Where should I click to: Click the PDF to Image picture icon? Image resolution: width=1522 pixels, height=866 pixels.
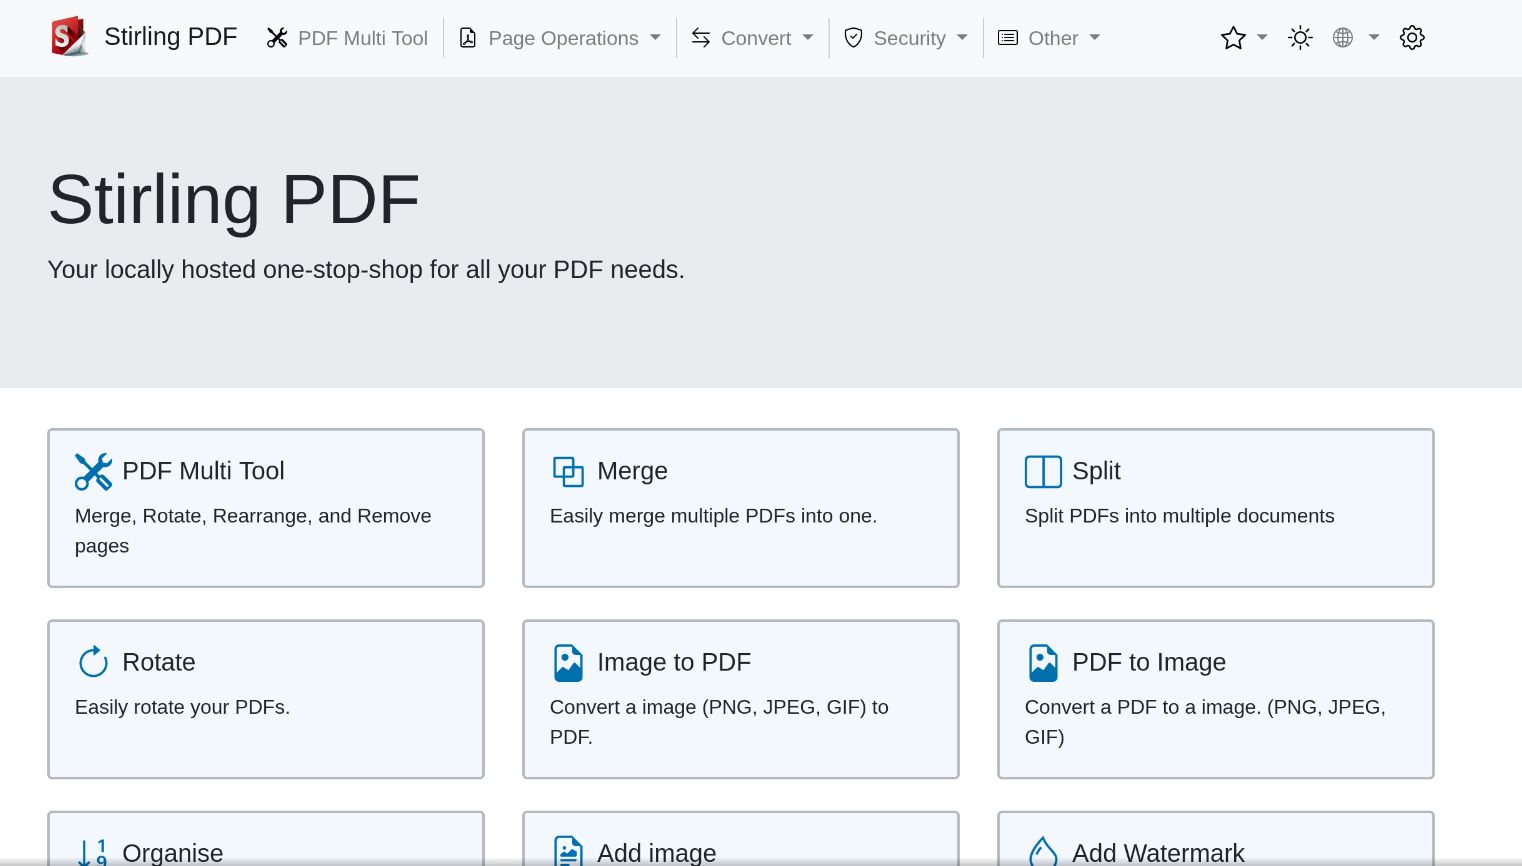[x=1043, y=662]
